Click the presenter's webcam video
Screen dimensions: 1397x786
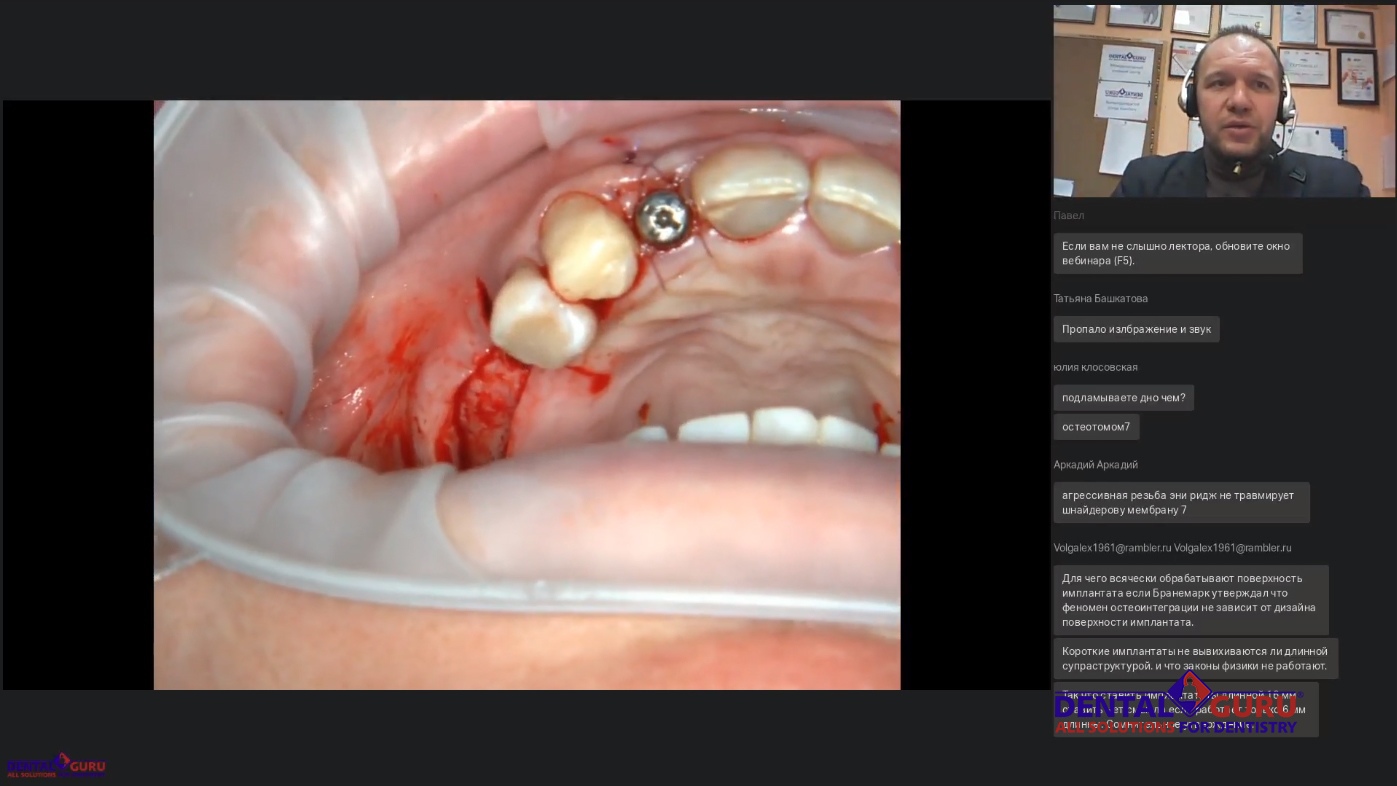pyautogui.click(x=1223, y=101)
